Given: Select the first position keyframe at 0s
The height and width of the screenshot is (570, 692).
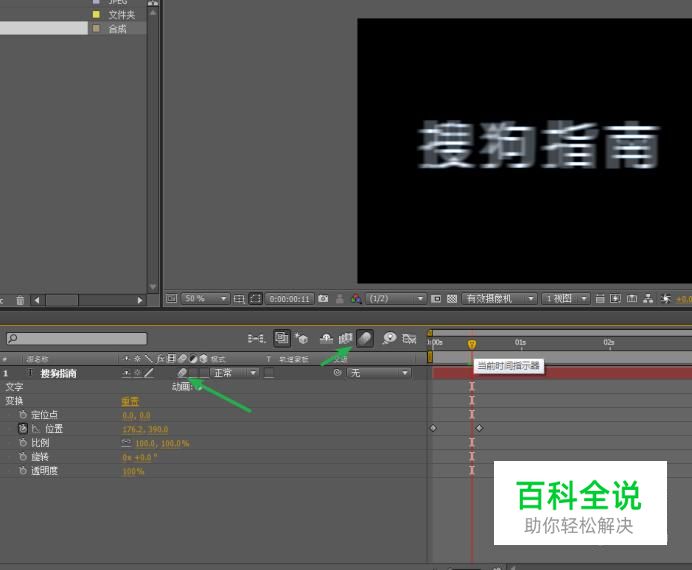Looking at the screenshot, I should [433, 428].
